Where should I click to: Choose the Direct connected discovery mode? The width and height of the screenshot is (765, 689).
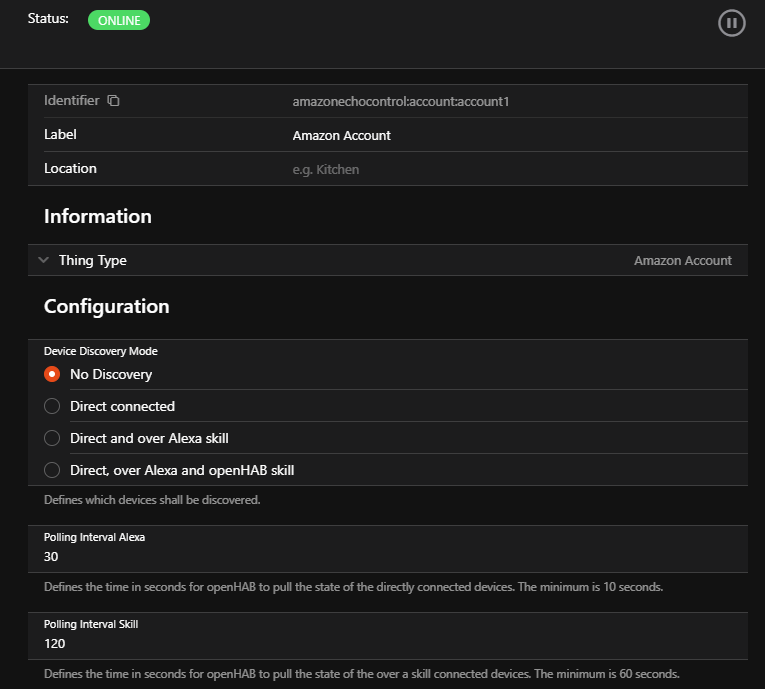53,406
